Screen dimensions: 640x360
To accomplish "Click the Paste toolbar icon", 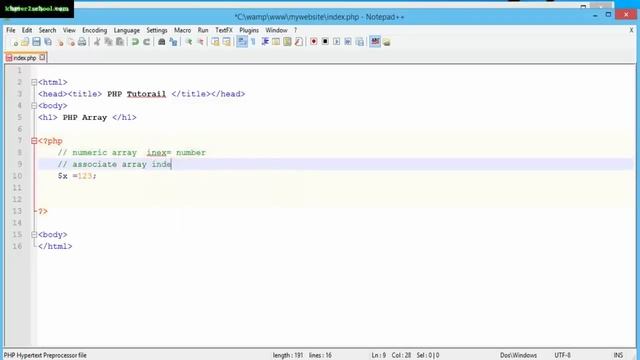I will (x=120, y=42).
